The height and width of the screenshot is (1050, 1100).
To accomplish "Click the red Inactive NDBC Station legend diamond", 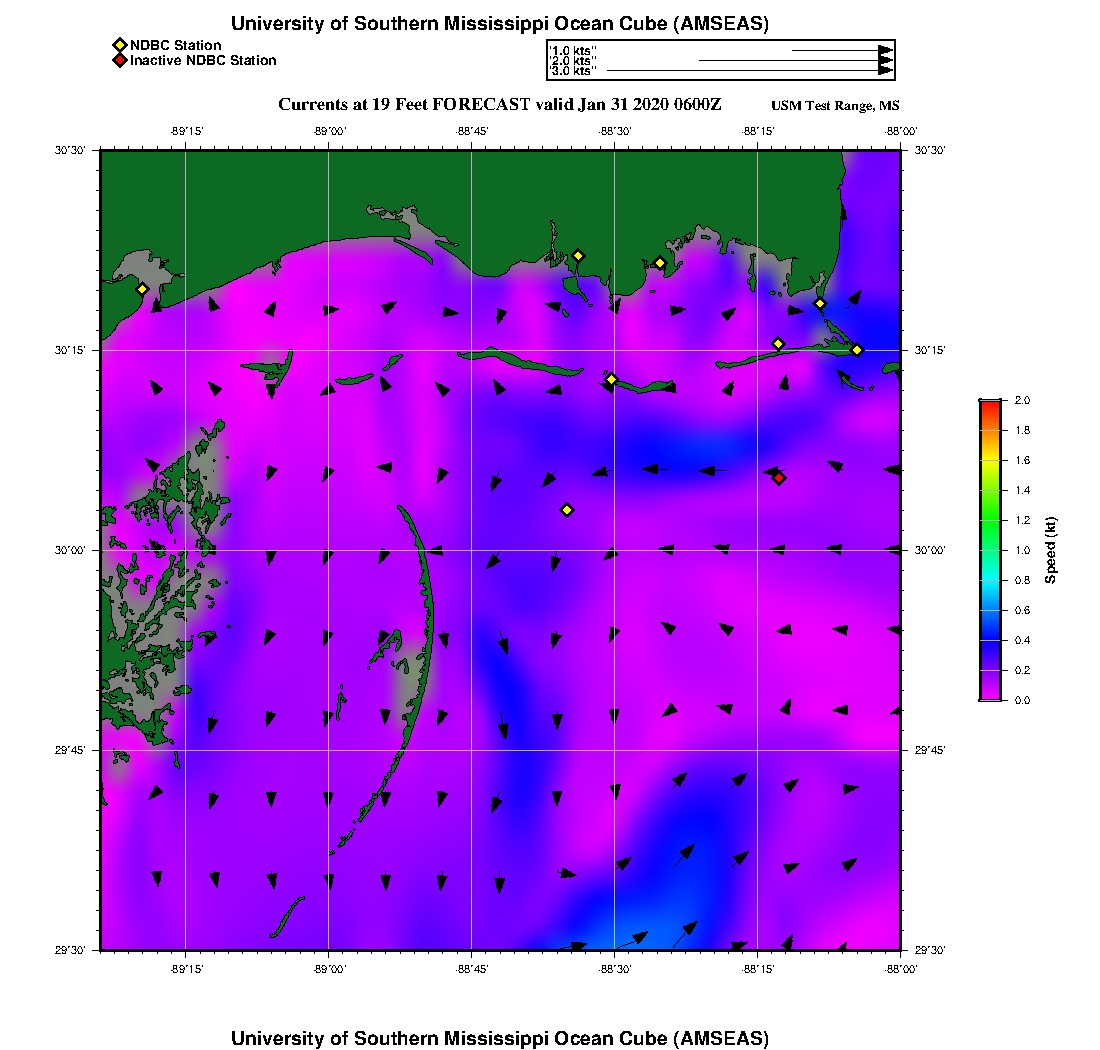I will pos(119,61).
